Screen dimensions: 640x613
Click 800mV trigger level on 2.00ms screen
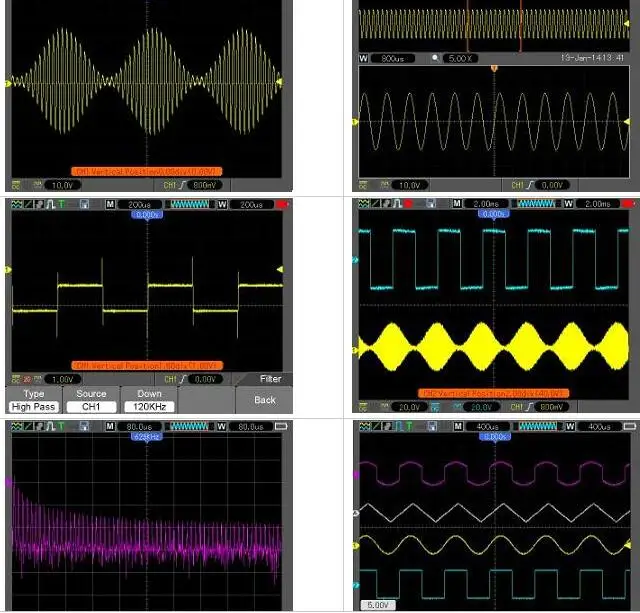(x=551, y=407)
